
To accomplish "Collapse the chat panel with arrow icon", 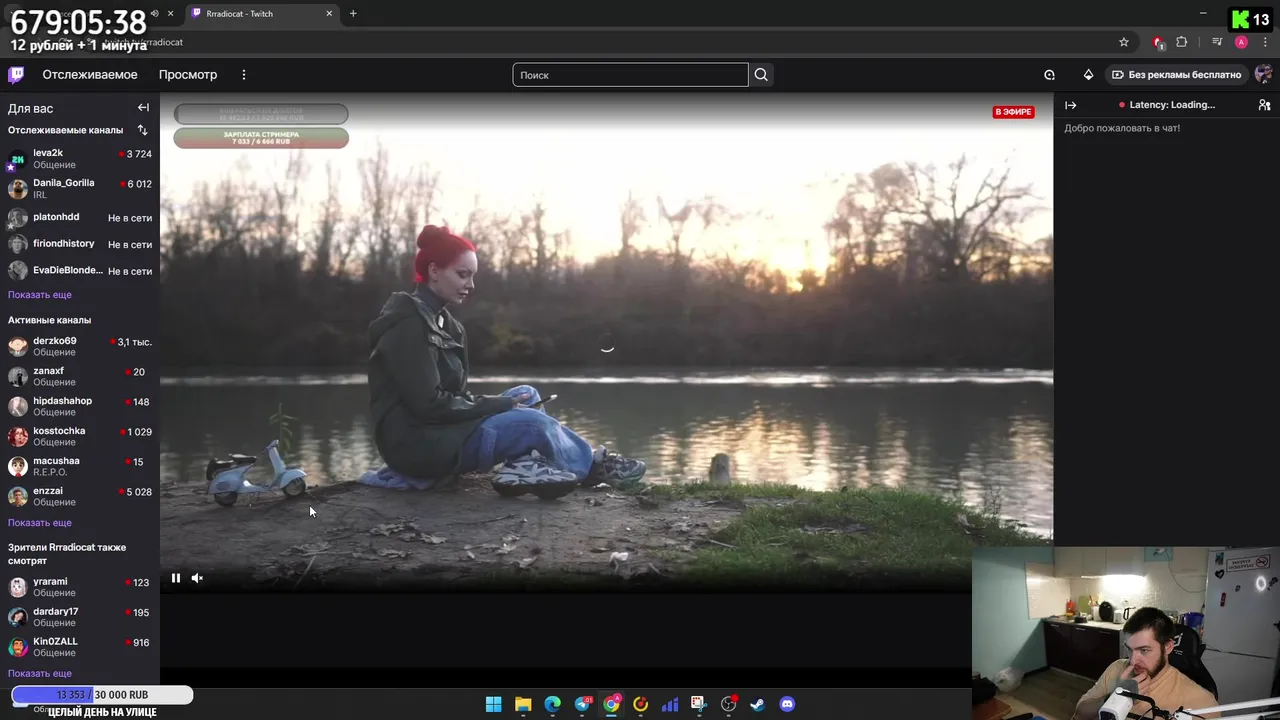I will tap(1071, 105).
